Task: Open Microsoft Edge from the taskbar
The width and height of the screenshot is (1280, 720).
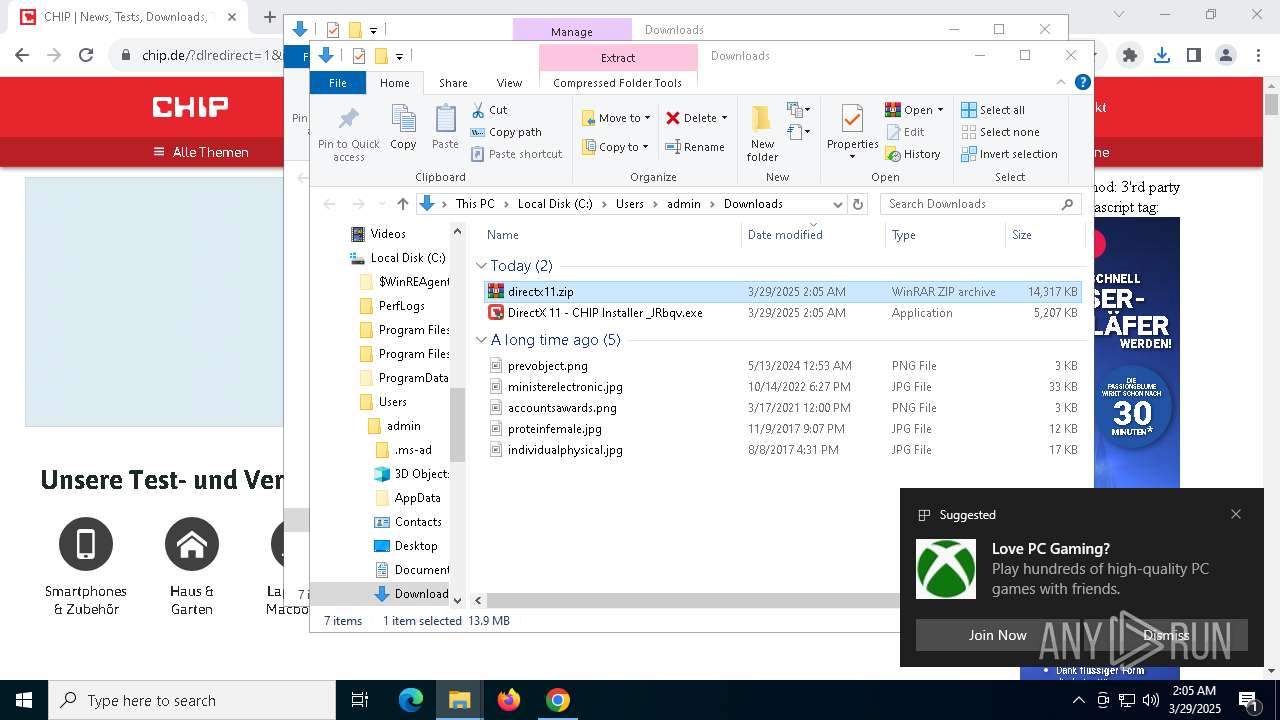Action: point(411,700)
